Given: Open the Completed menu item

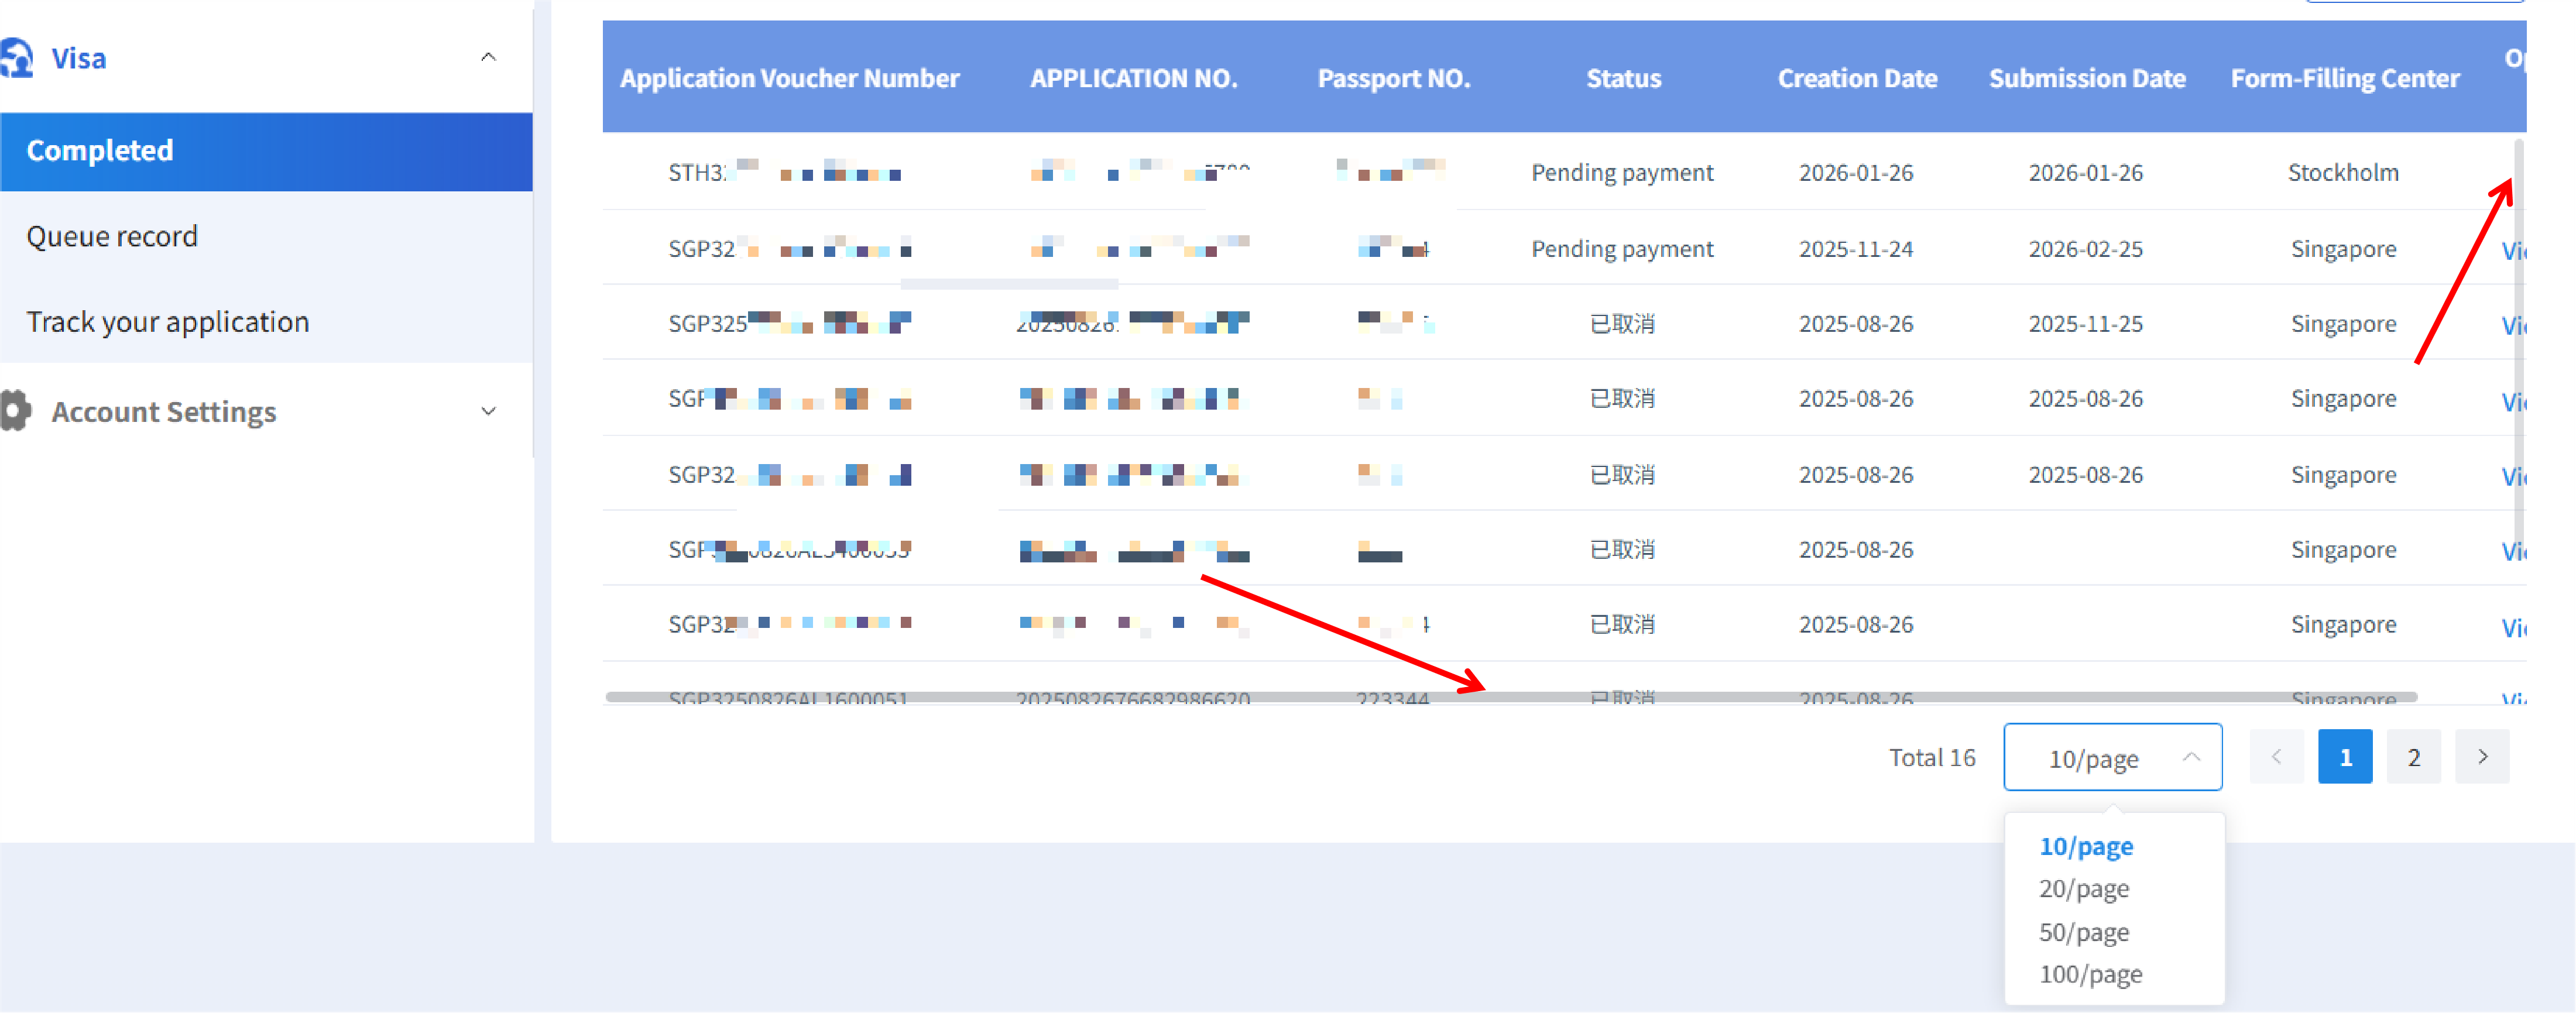Looking at the screenshot, I should (x=100, y=151).
